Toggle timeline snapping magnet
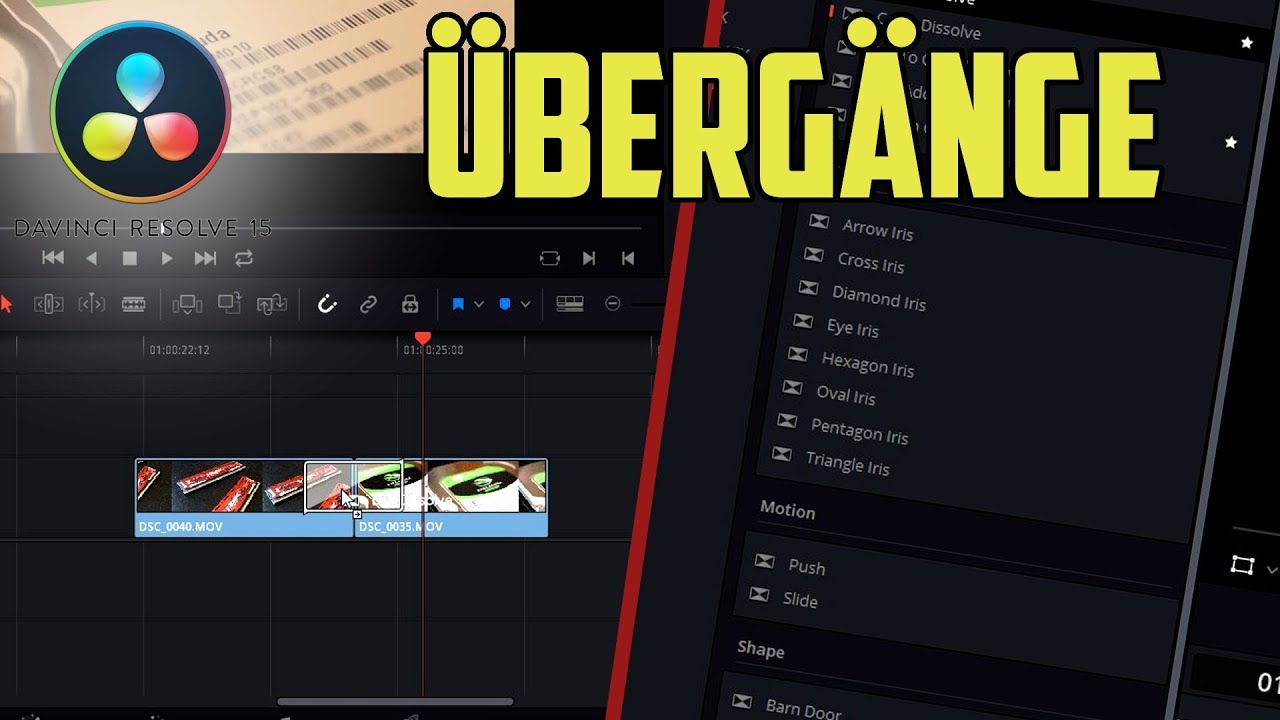The width and height of the screenshot is (1280, 720). 327,304
